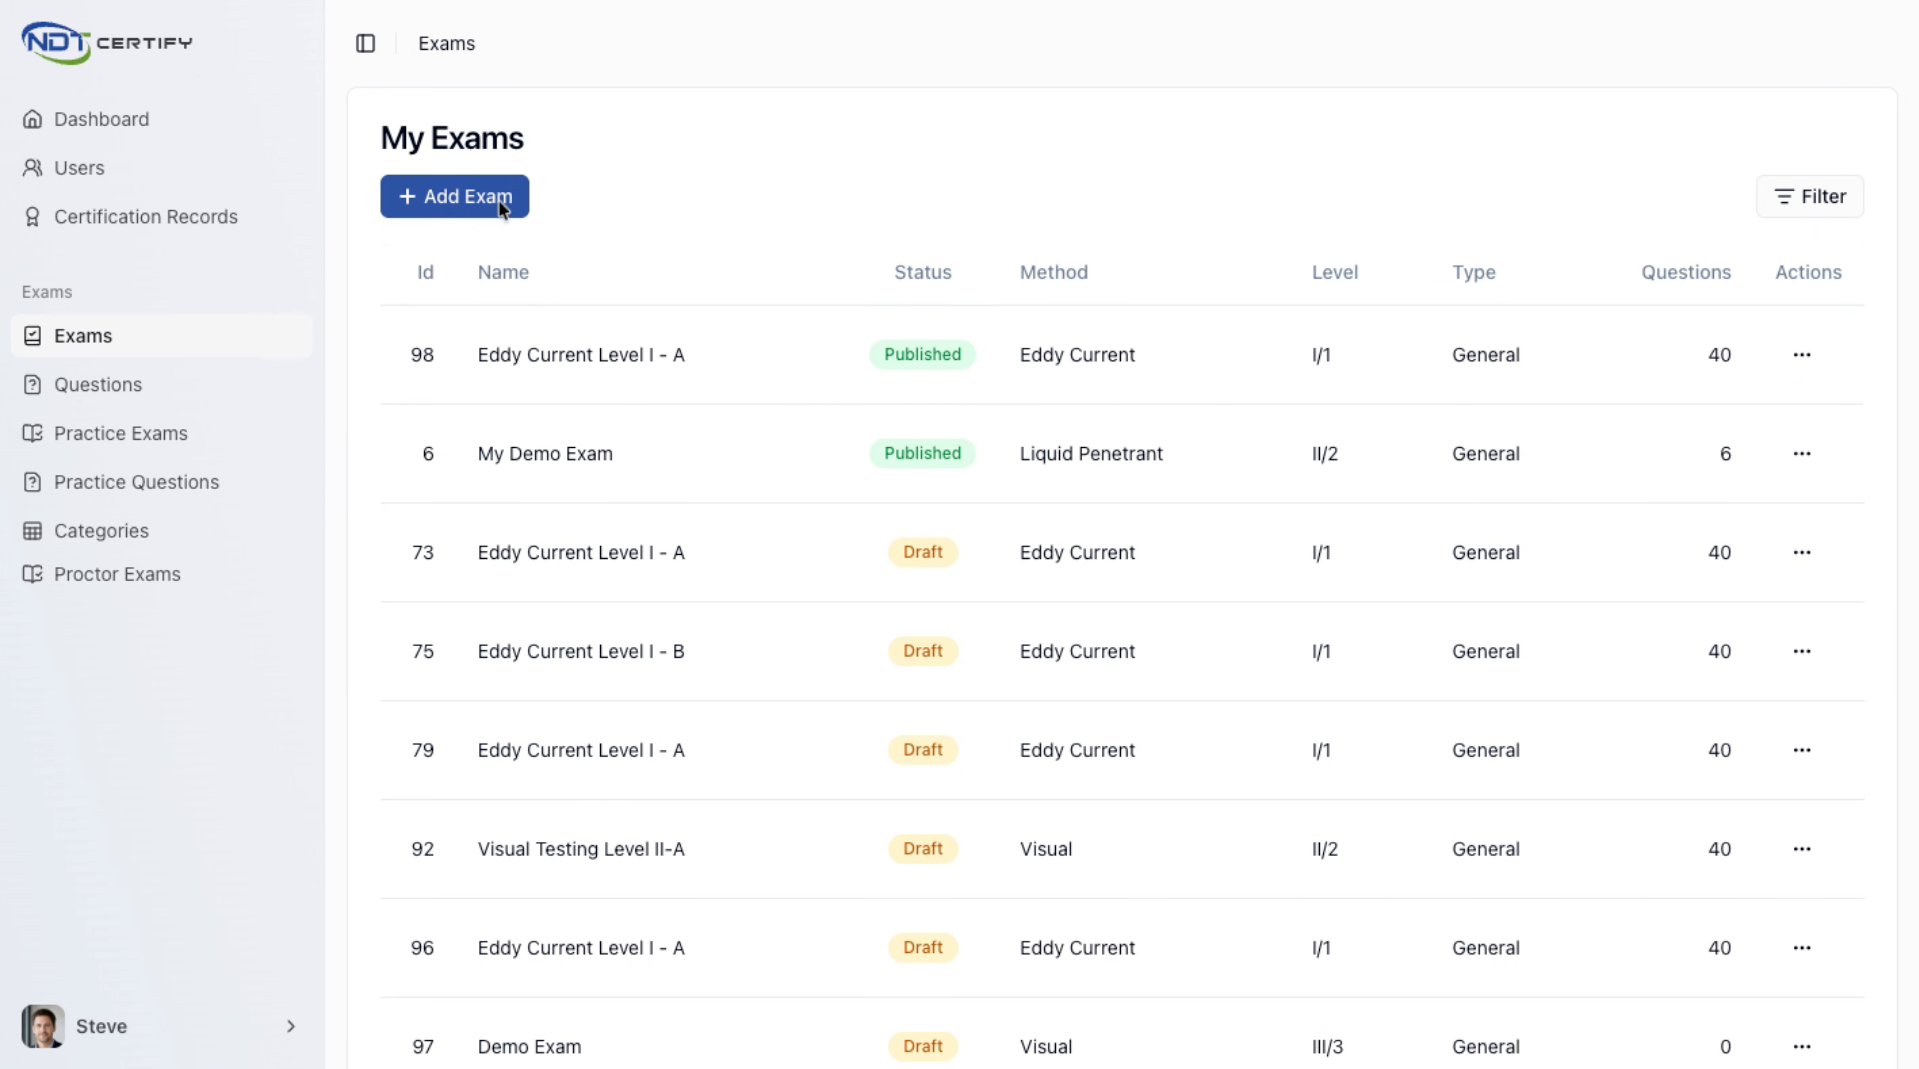Toggle the sidebar panel icon
1919x1069 pixels.
point(365,43)
